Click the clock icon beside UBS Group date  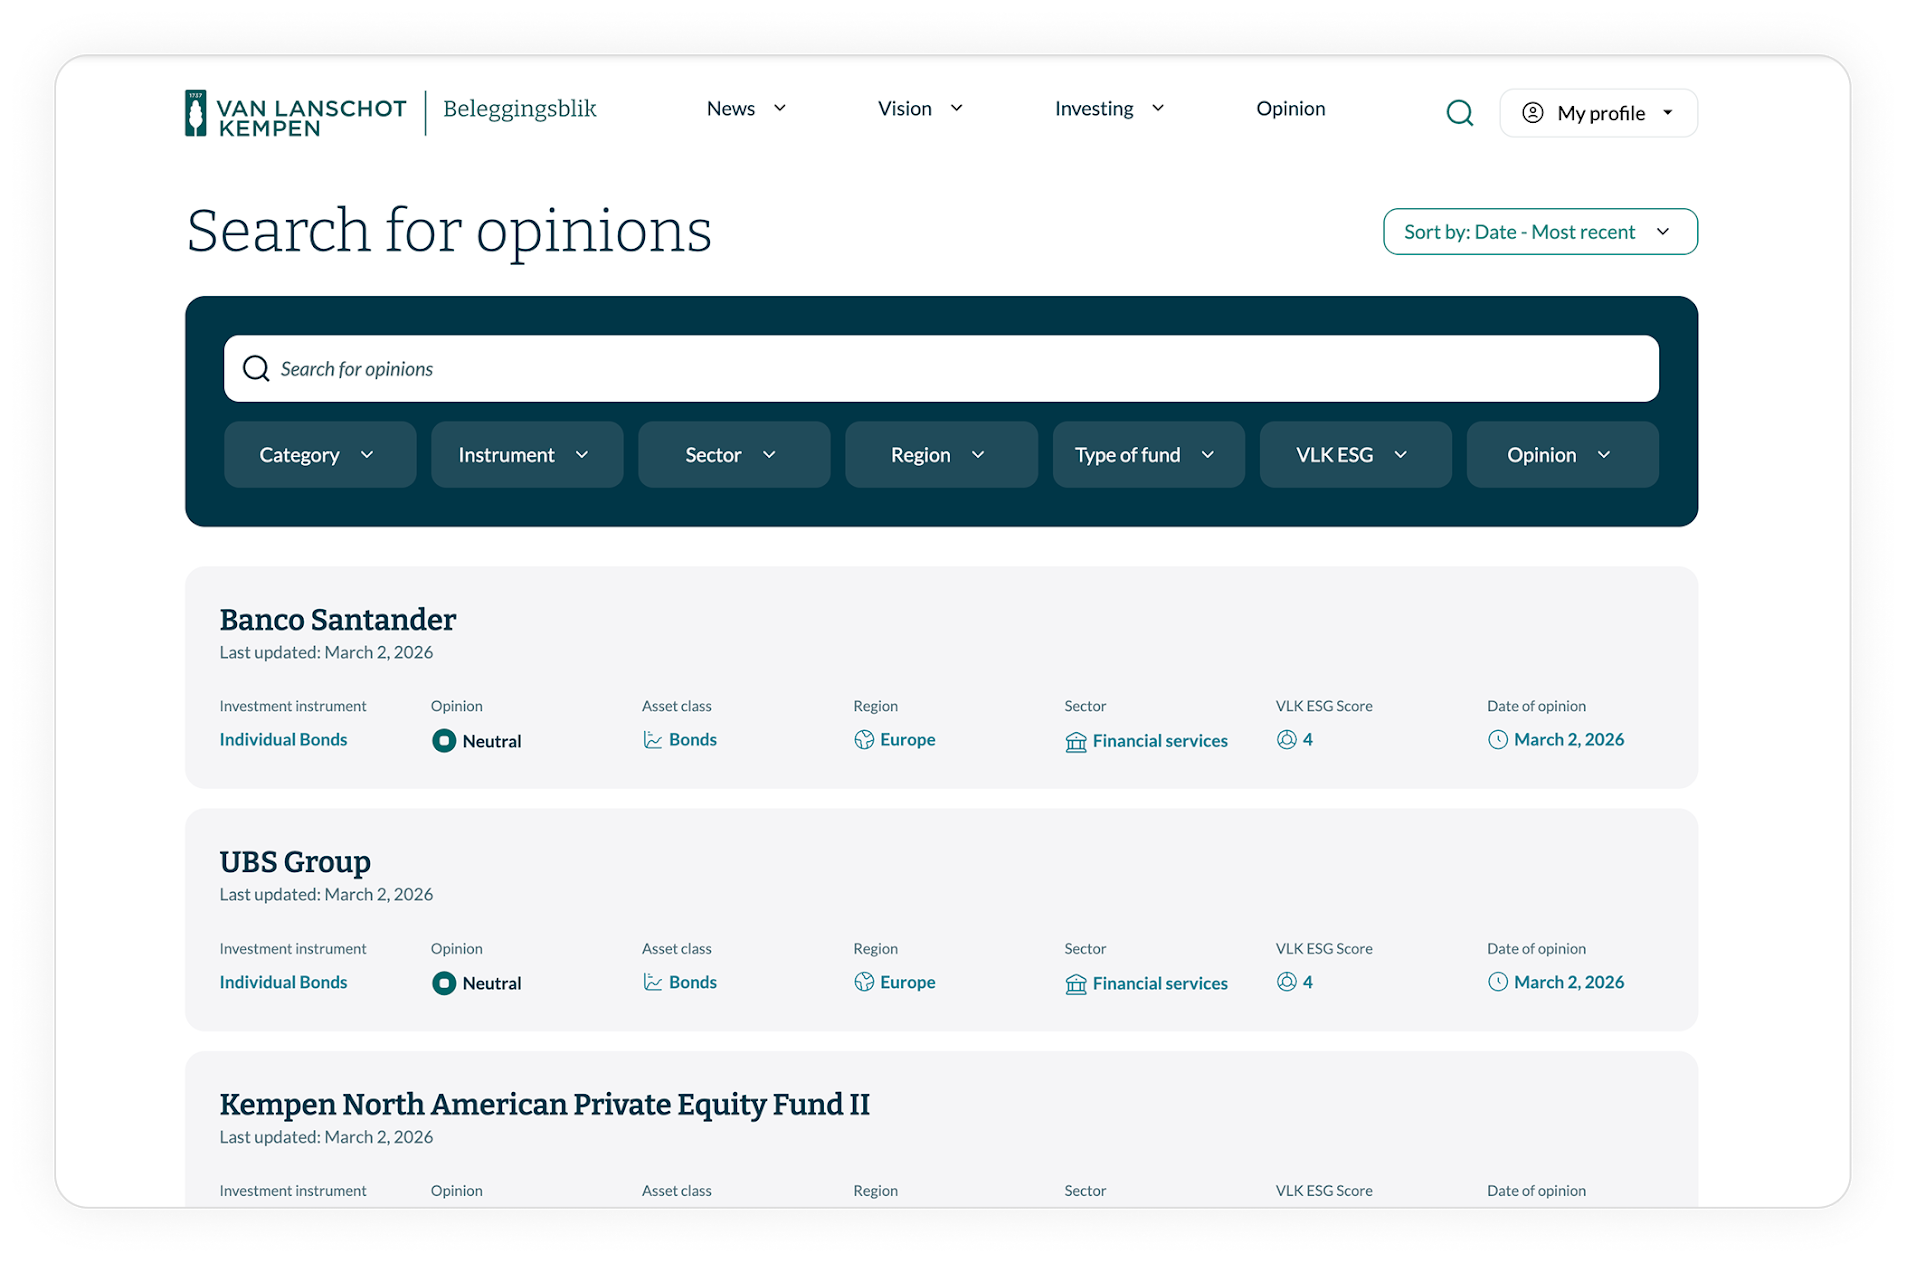(1498, 983)
